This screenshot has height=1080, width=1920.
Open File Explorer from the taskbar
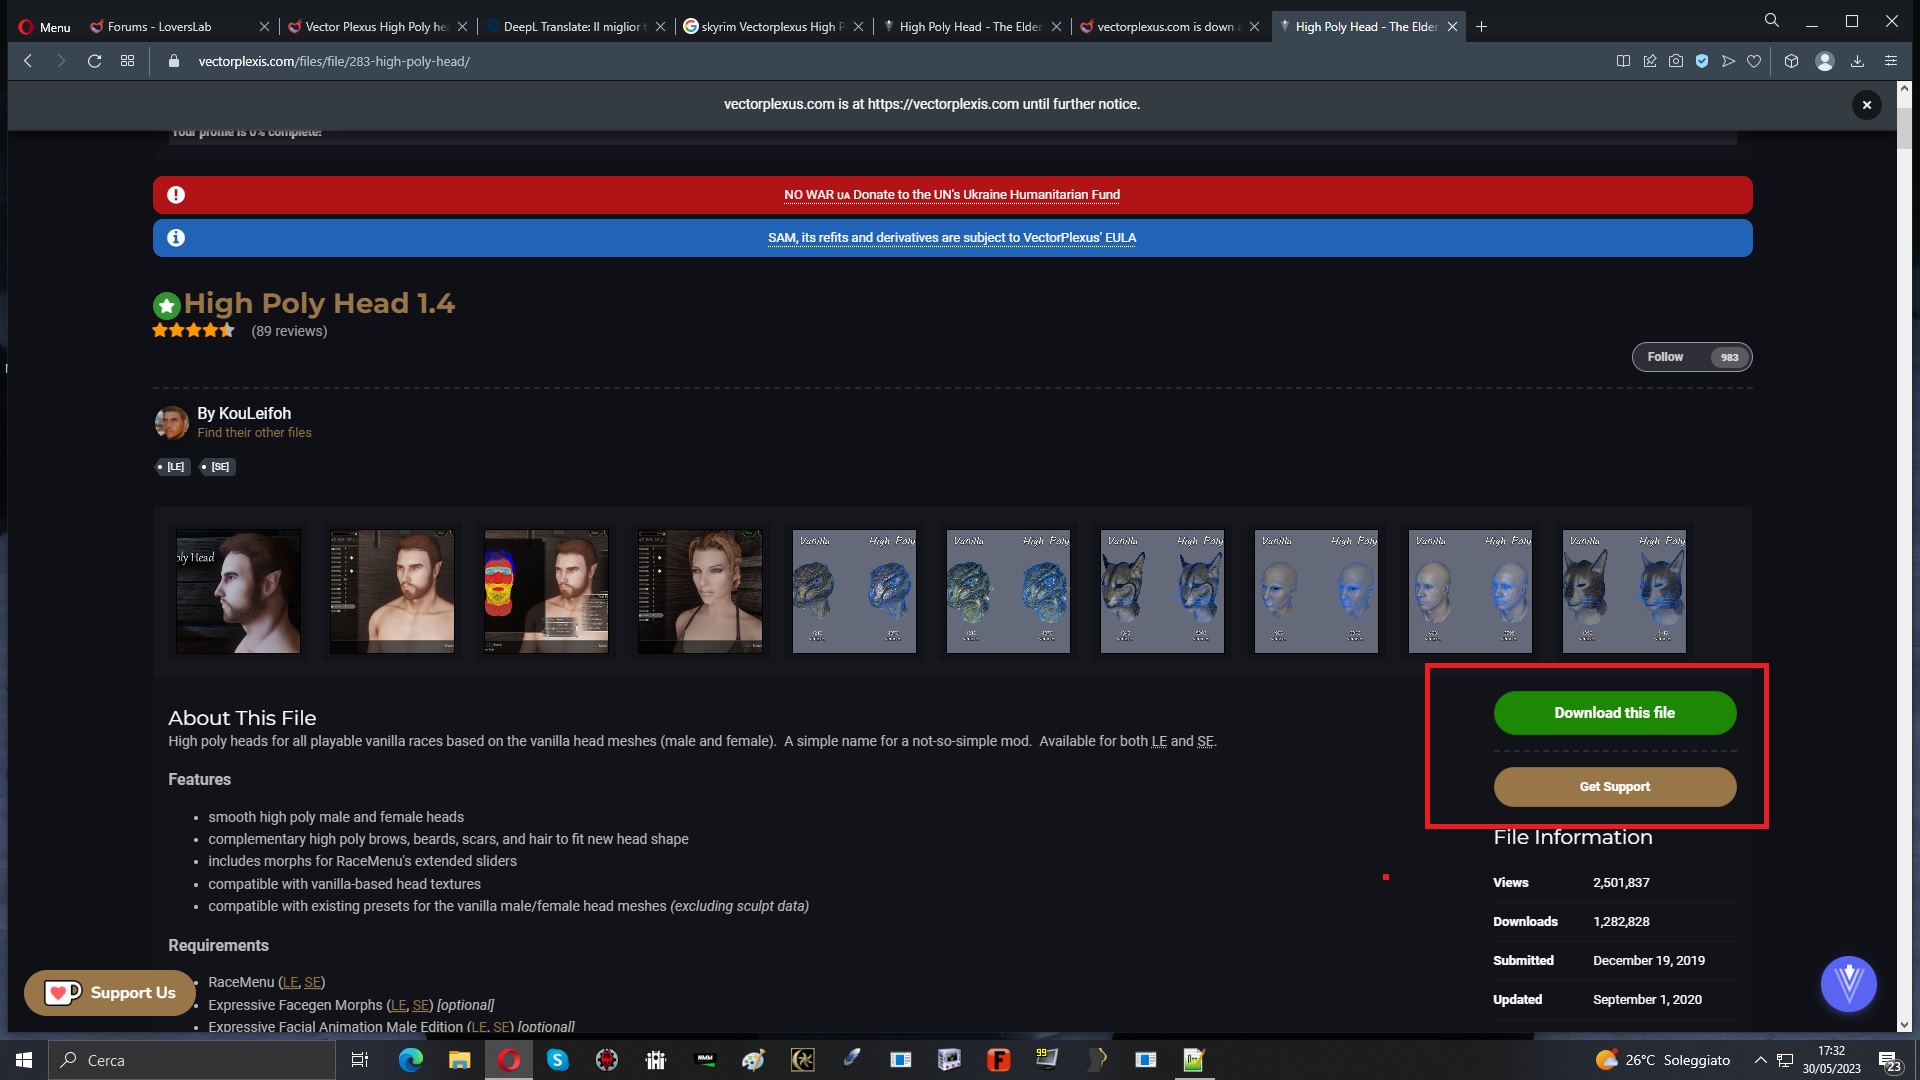459,1060
